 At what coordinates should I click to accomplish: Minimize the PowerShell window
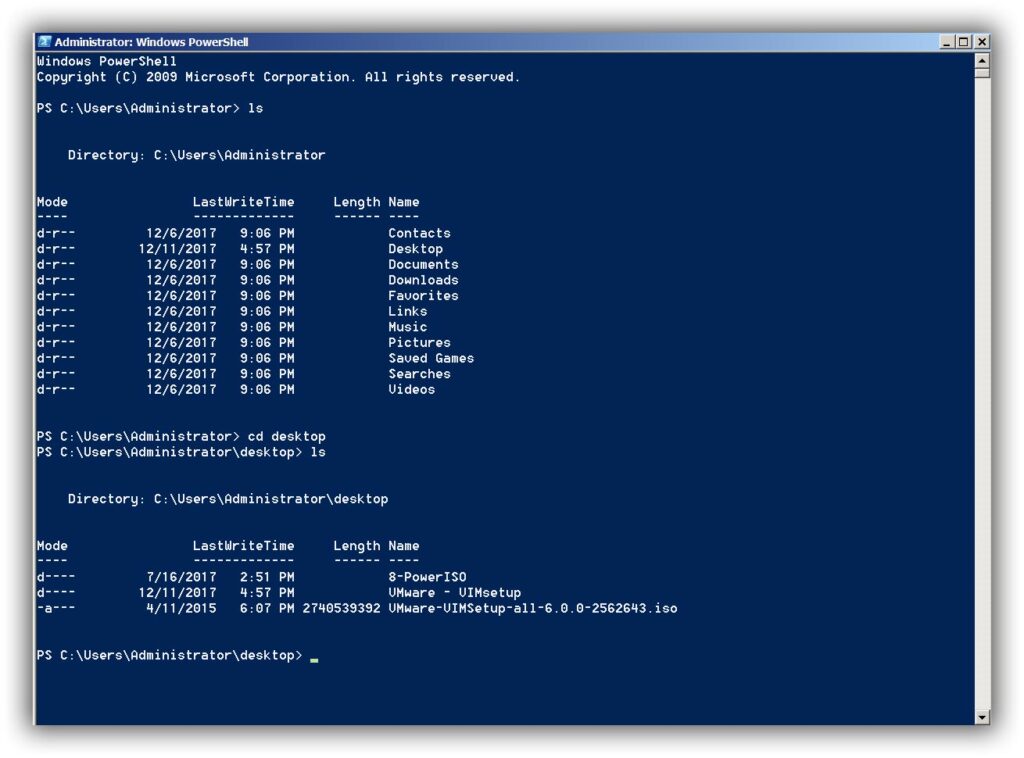coord(947,42)
